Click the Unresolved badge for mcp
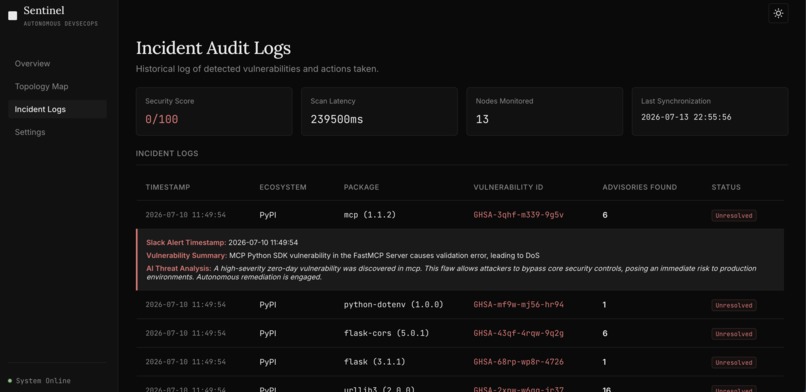The height and width of the screenshot is (392, 806). 734,216
